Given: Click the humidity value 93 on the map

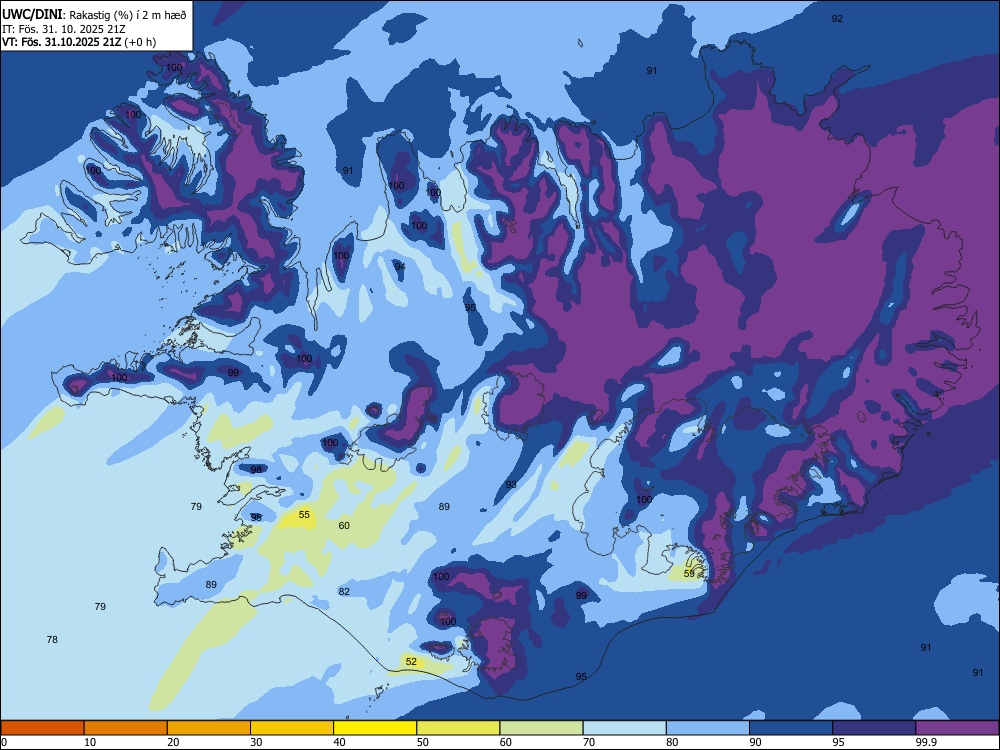Looking at the screenshot, I should 511,485.
